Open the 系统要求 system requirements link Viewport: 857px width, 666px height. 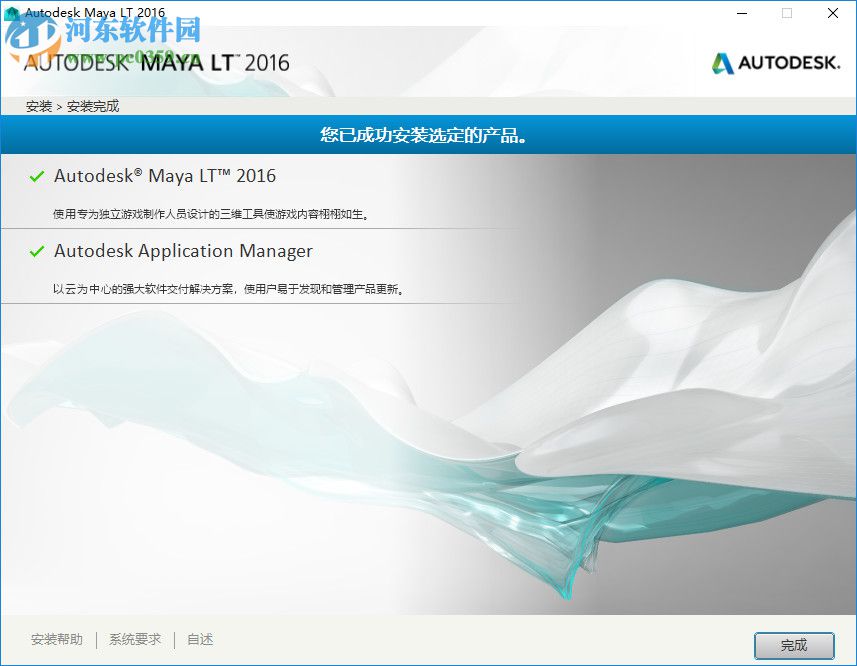click(x=134, y=639)
